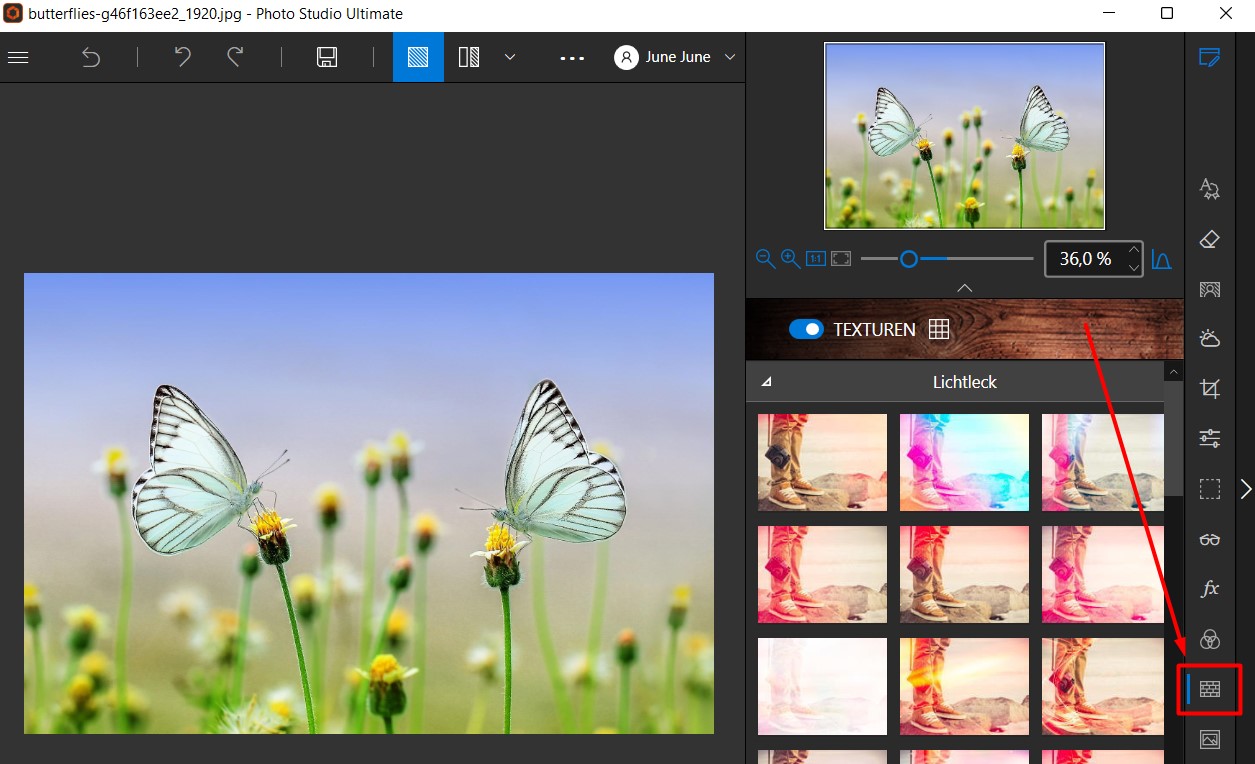The image size is (1255, 764).
Task: Open the fx effects panel
Action: 1210,589
